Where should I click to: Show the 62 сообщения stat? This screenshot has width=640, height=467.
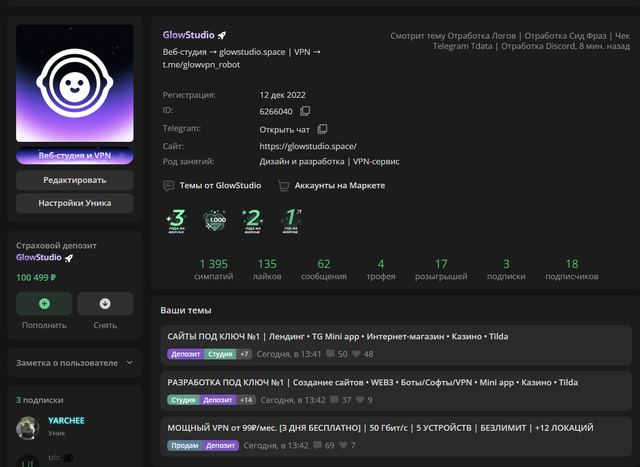tap(324, 269)
